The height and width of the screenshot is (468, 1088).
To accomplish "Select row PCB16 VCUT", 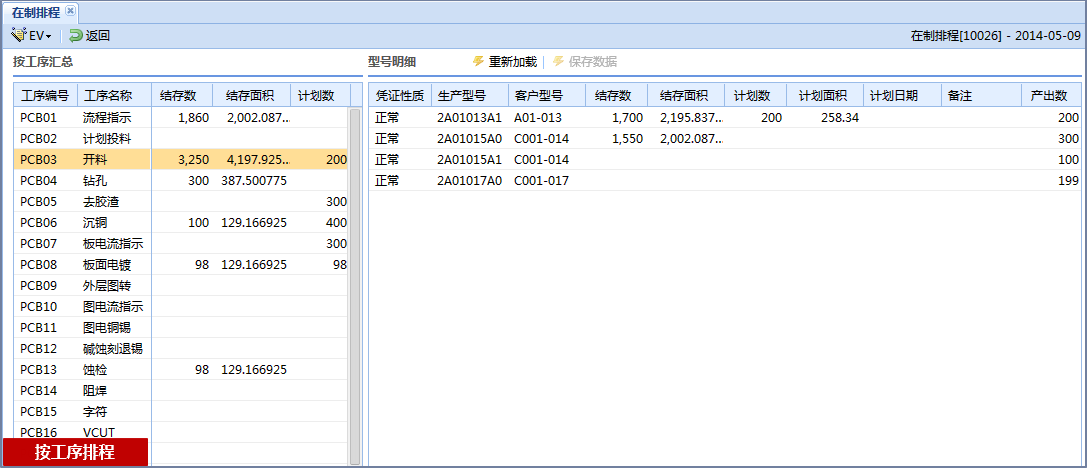I will [182, 432].
